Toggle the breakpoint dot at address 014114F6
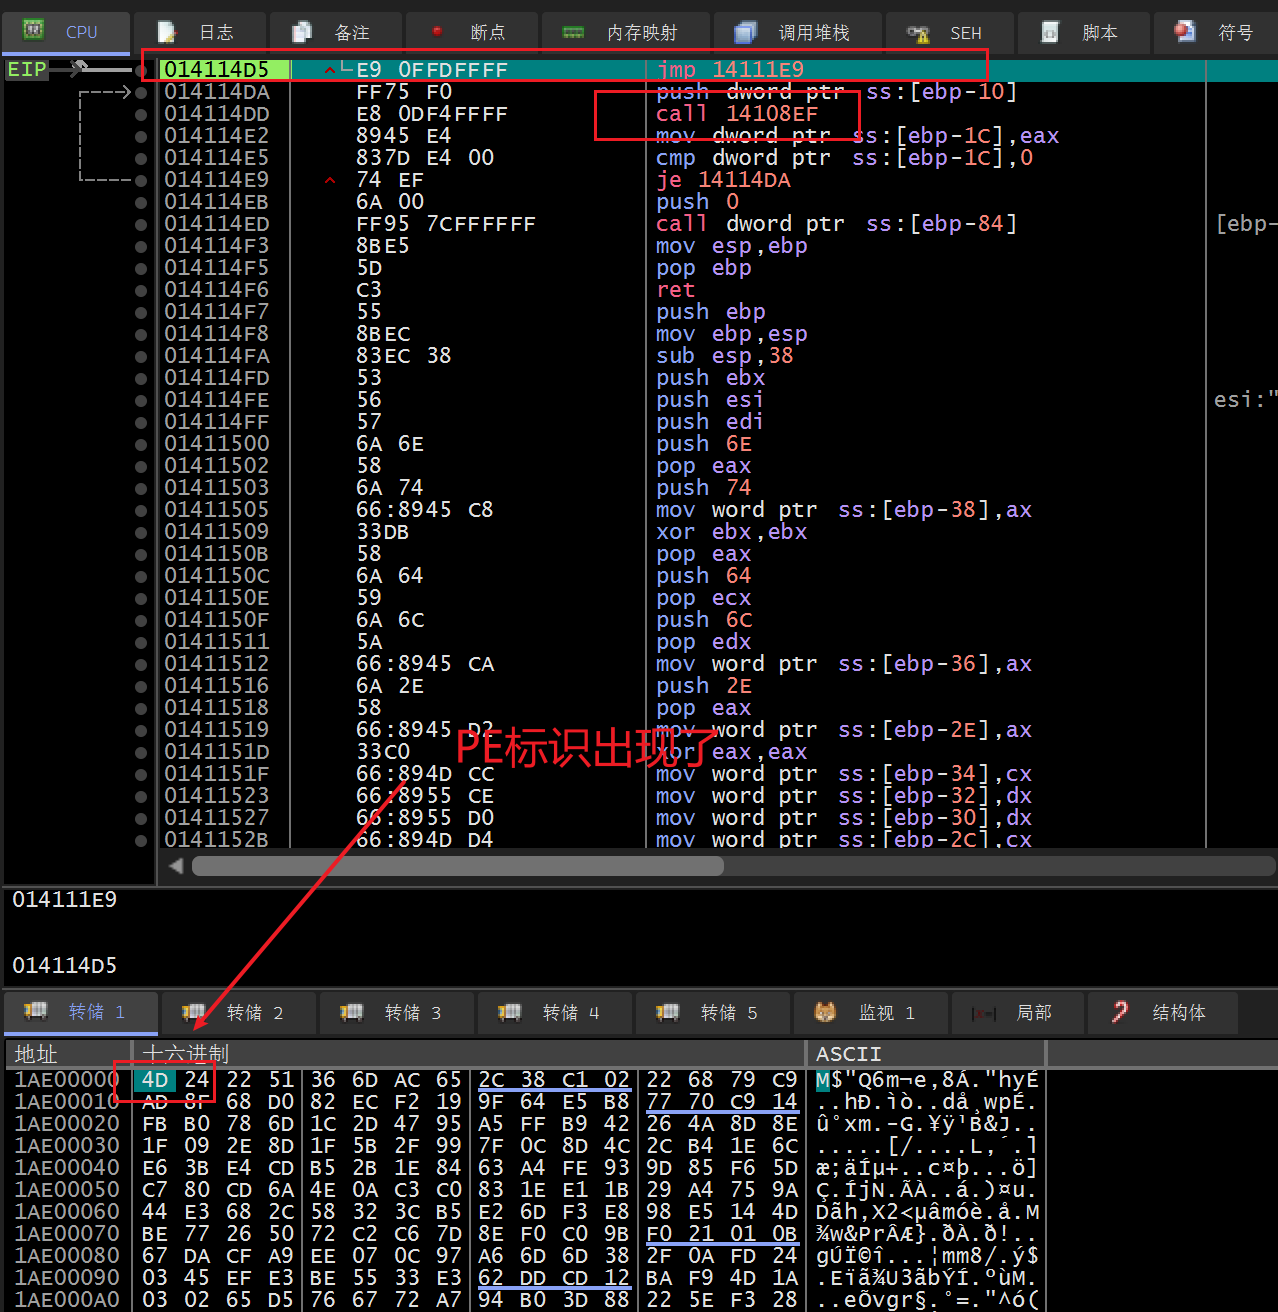Image resolution: width=1278 pixels, height=1312 pixels. [x=141, y=290]
